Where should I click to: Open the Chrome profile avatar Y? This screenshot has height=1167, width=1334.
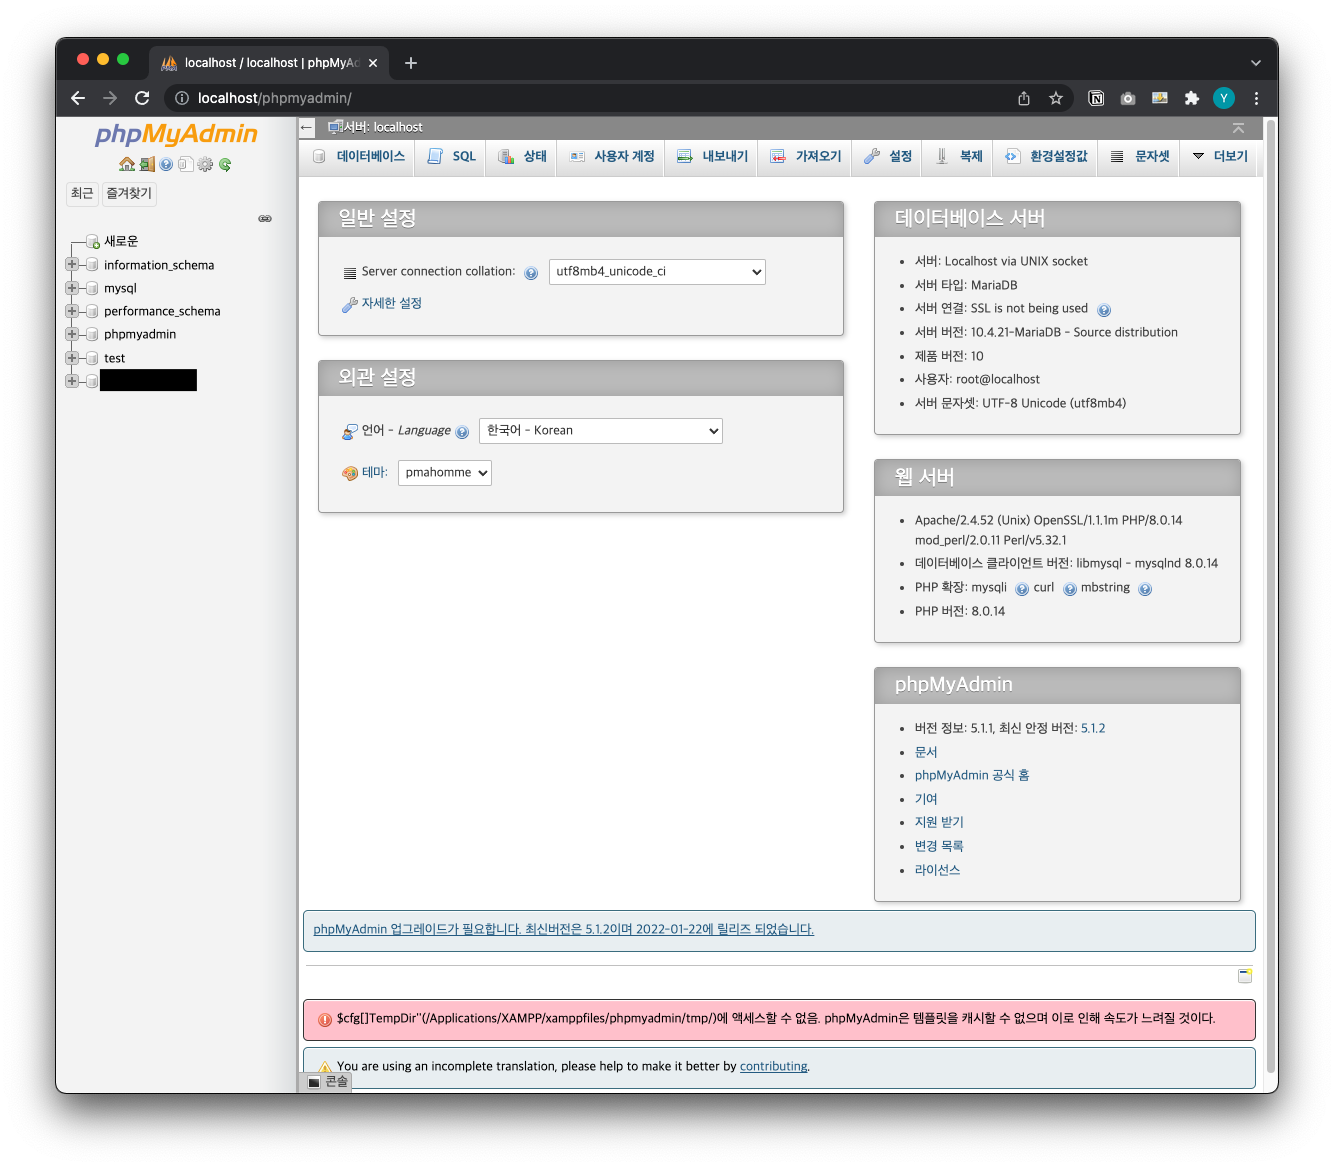tap(1224, 98)
